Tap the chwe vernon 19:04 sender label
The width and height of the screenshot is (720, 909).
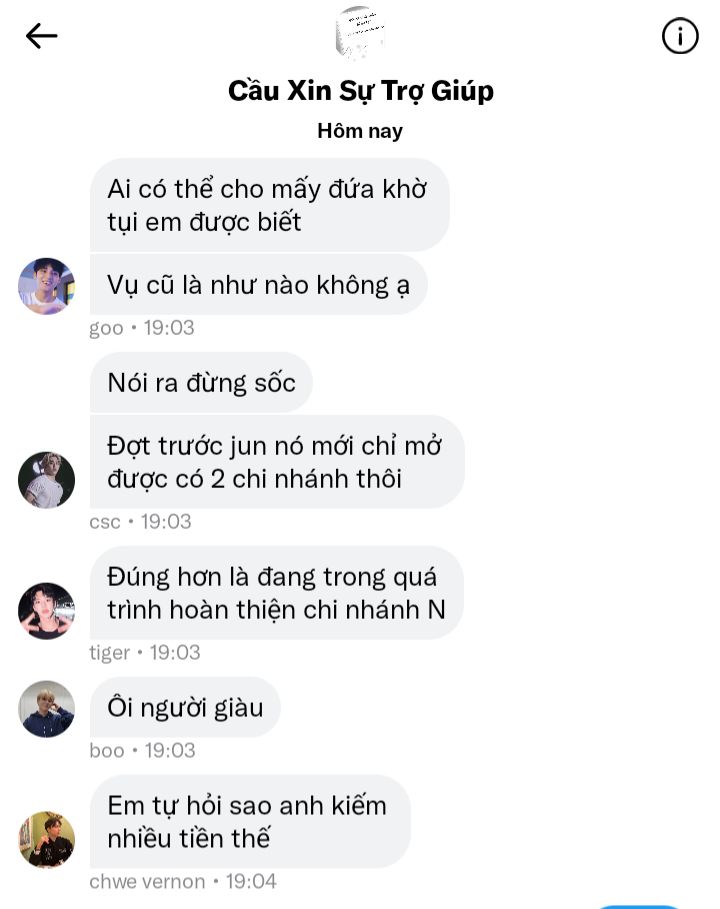click(x=183, y=882)
